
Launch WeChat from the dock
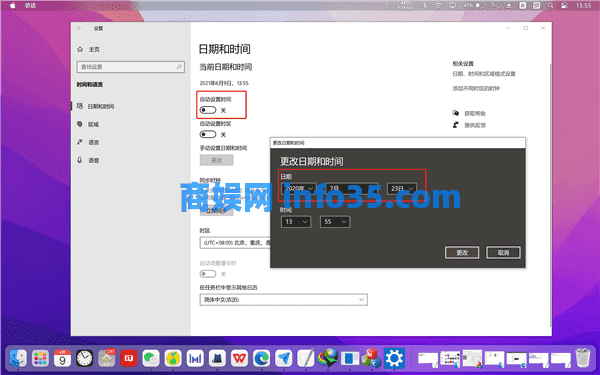pos(151,359)
